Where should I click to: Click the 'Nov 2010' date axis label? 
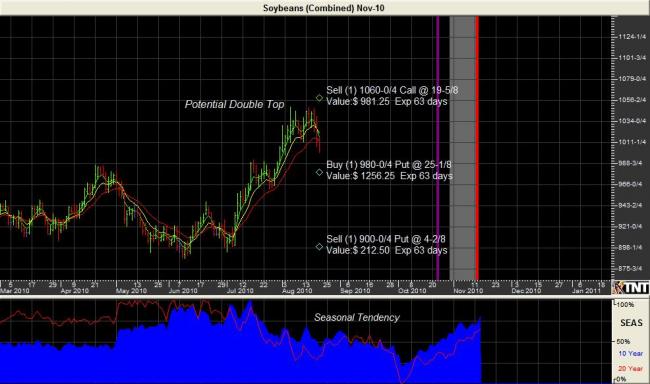coord(468,291)
